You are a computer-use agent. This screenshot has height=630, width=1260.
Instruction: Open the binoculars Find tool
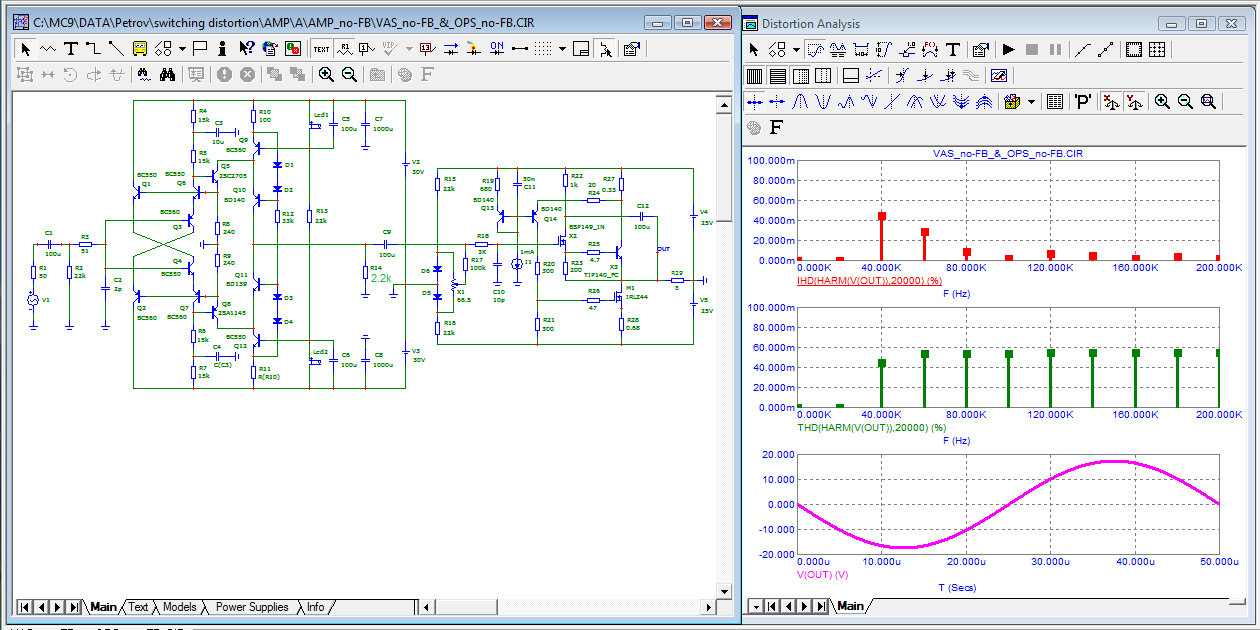pyautogui.click(x=167, y=74)
